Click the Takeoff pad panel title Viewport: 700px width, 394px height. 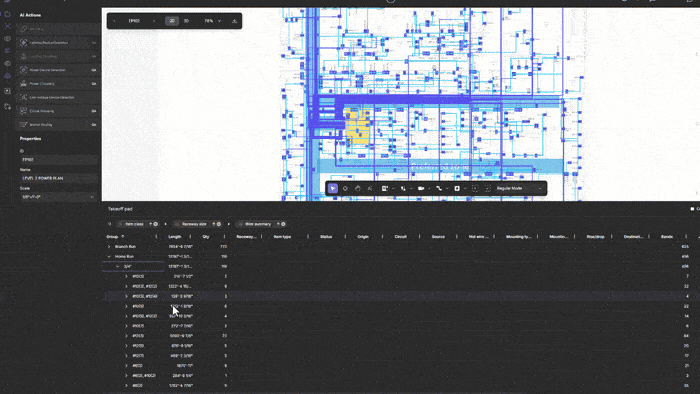point(120,209)
